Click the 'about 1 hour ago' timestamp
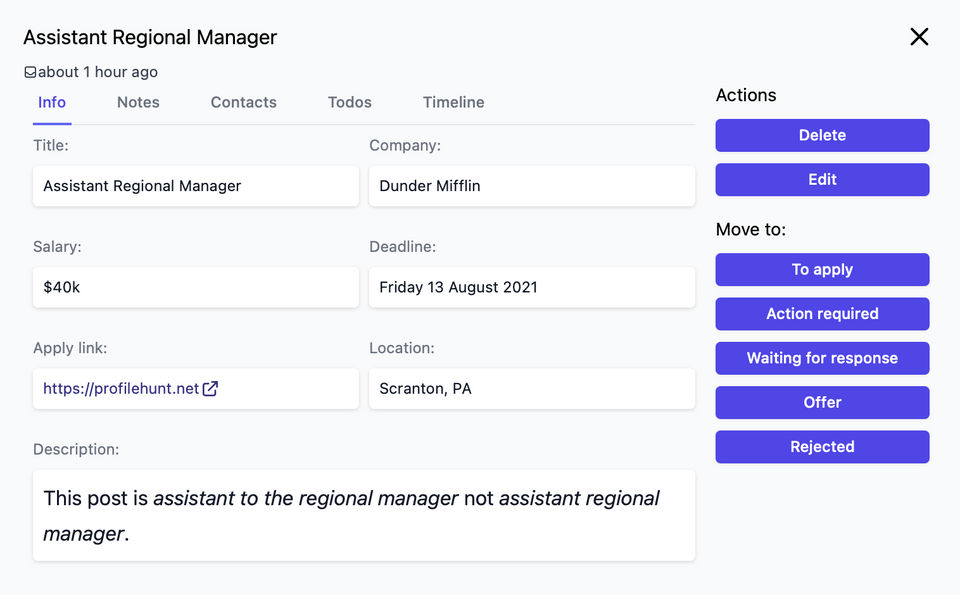The image size is (960, 595). [98, 72]
